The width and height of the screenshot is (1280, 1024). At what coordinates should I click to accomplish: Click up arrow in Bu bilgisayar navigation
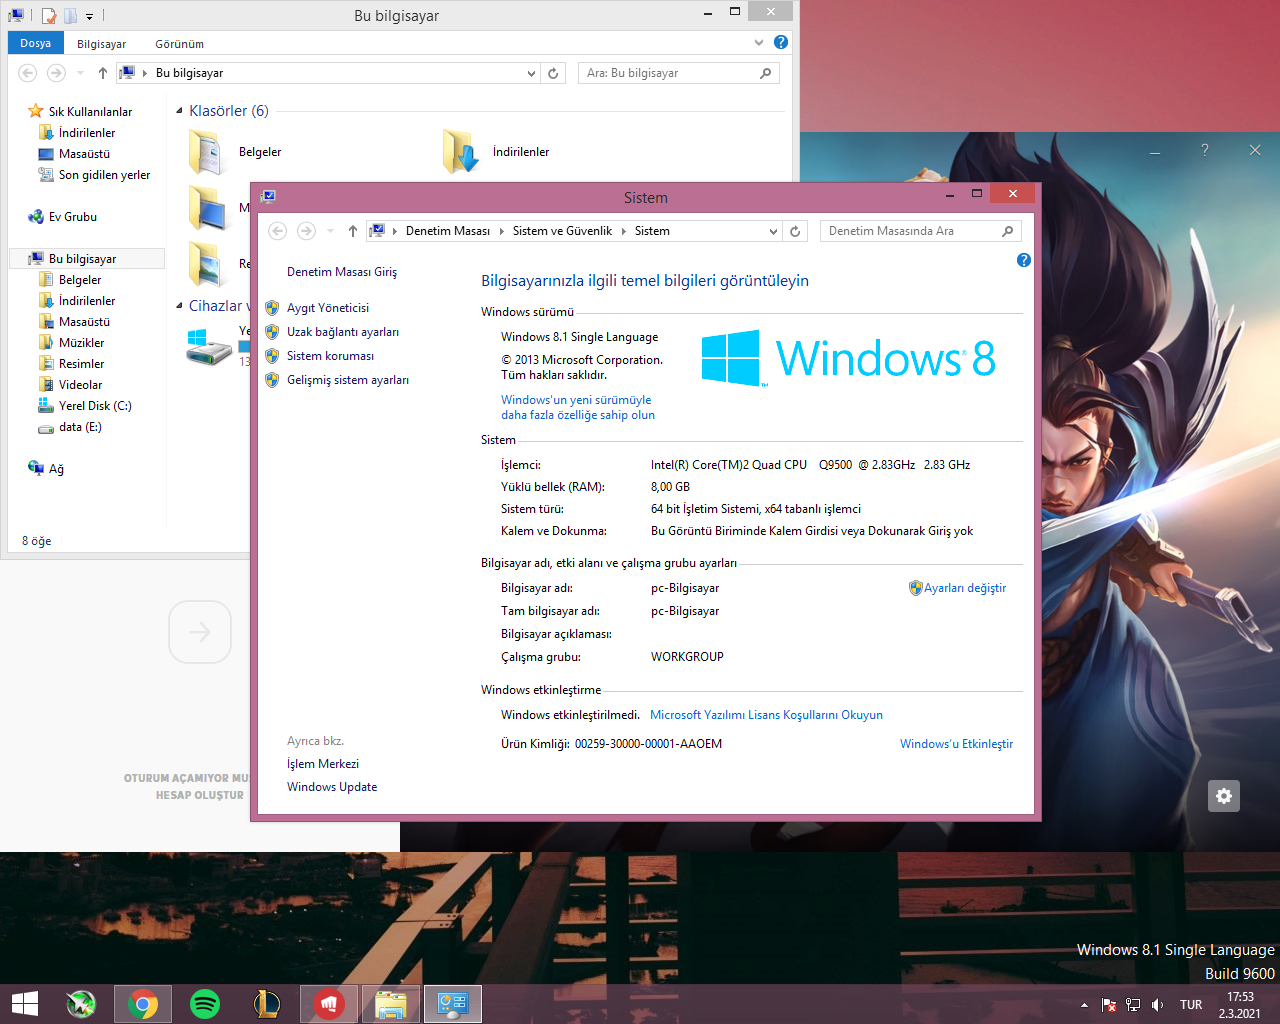click(x=103, y=73)
